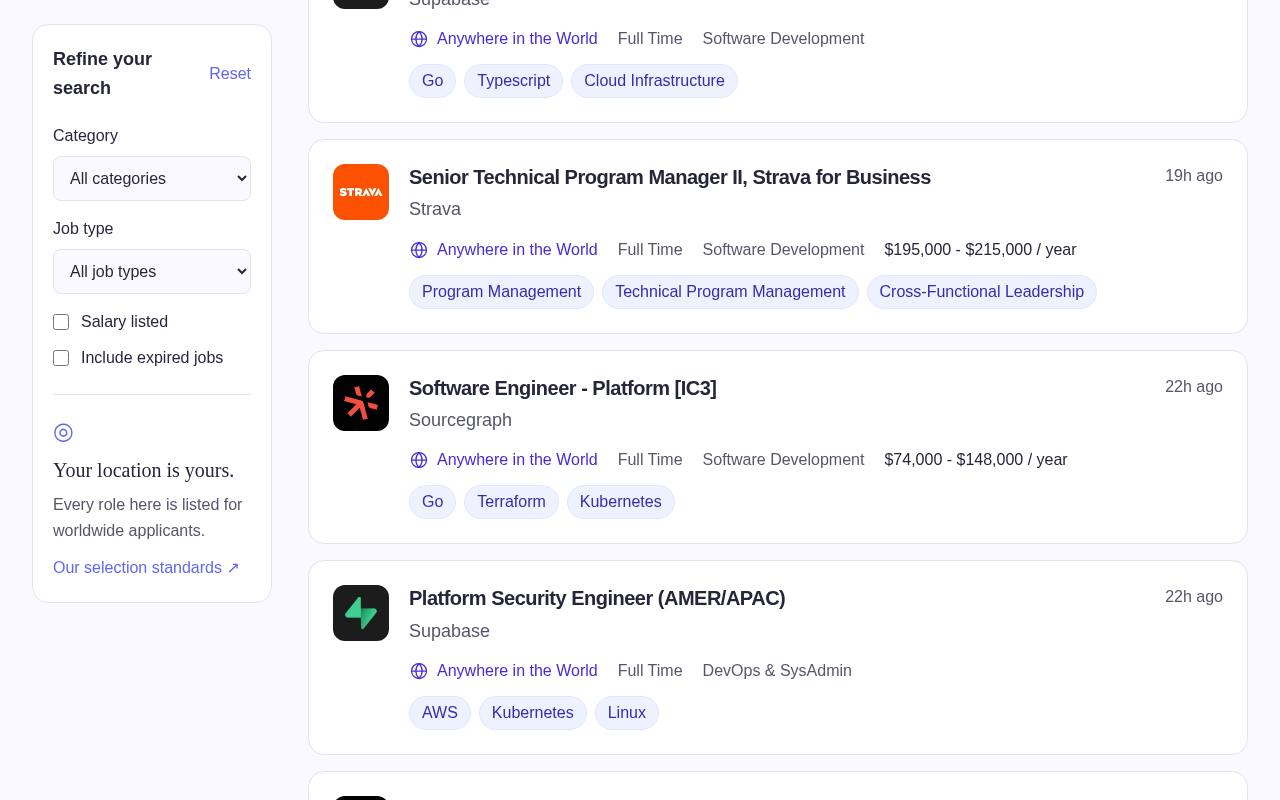Click the target location icon in sidebar
This screenshot has height=800, width=1280.
(x=63, y=432)
